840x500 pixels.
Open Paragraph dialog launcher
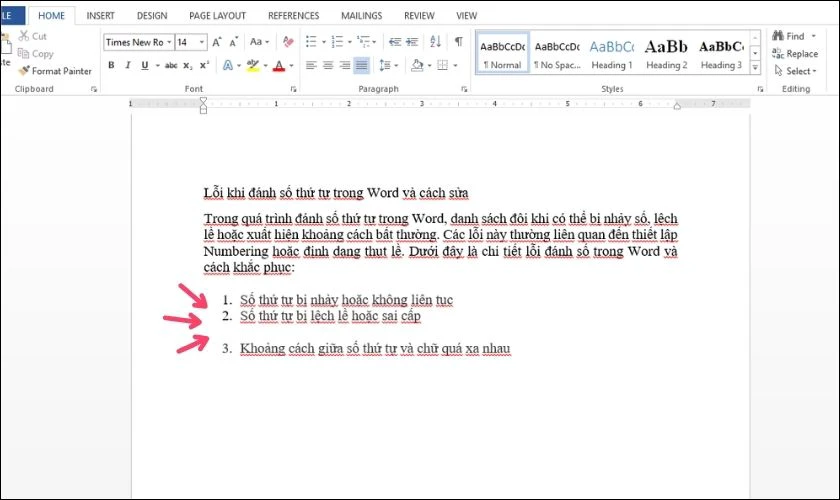(x=464, y=89)
